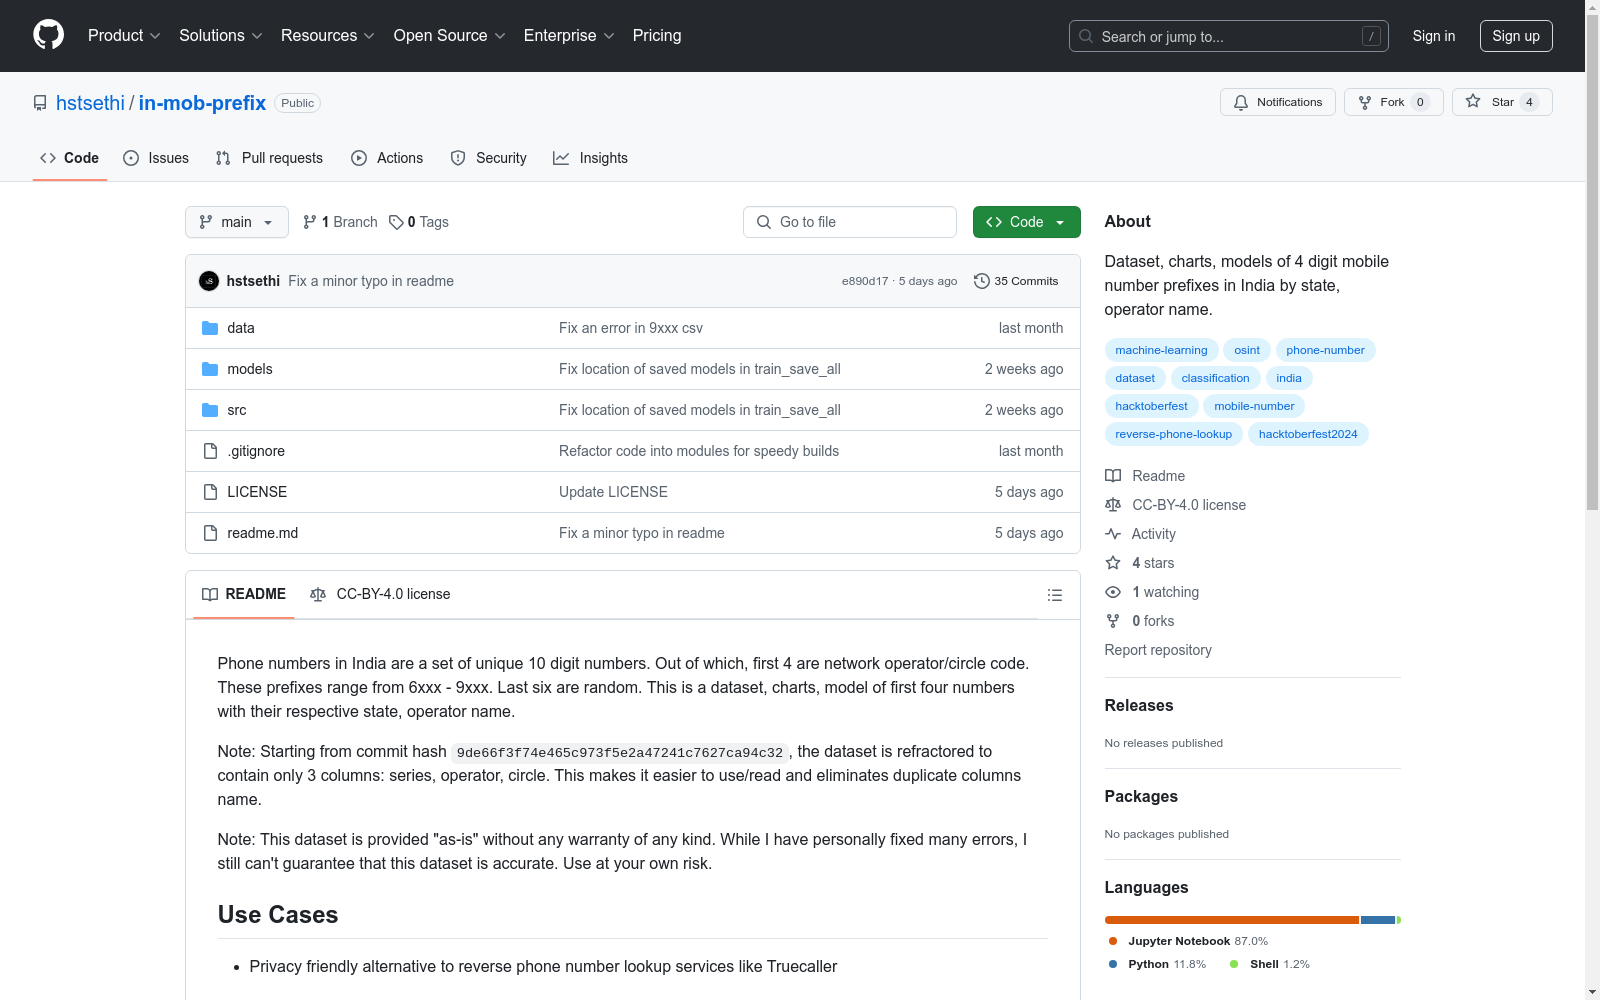
Task: Click the Releases heading link
Action: pos(1139,705)
